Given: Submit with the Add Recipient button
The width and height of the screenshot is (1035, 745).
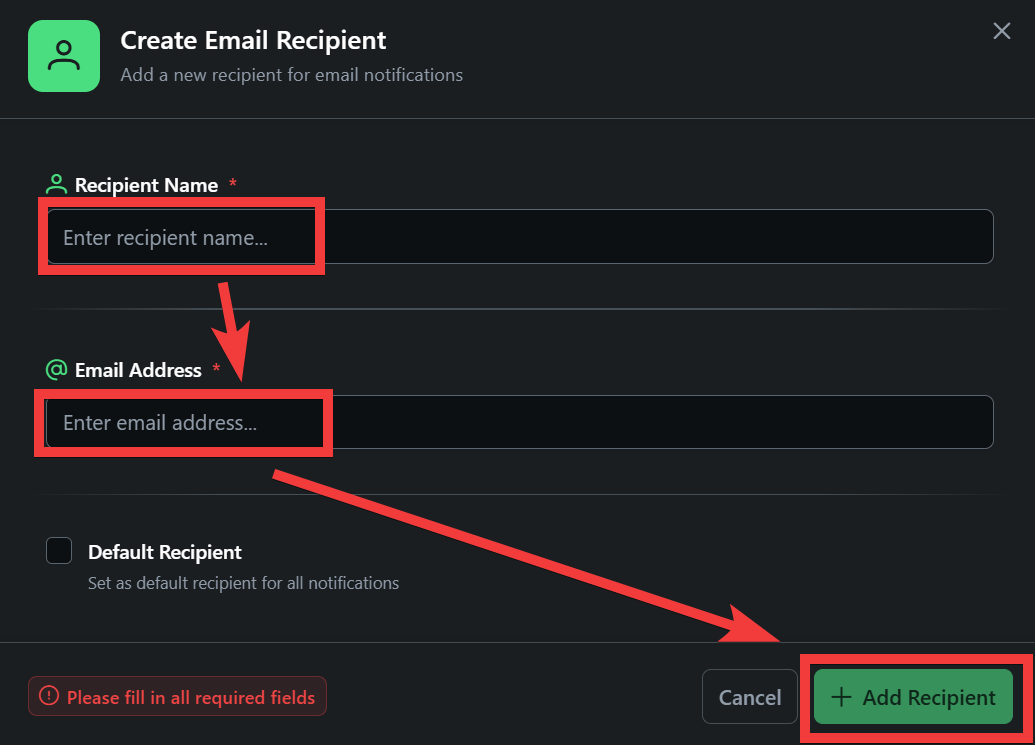Looking at the screenshot, I should pyautogui.click(x=913, y=697).
